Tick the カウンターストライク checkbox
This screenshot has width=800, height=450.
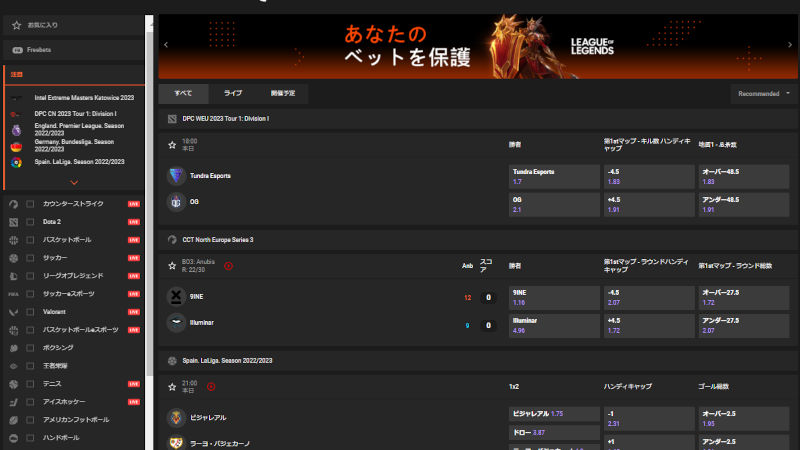(31, 204)
